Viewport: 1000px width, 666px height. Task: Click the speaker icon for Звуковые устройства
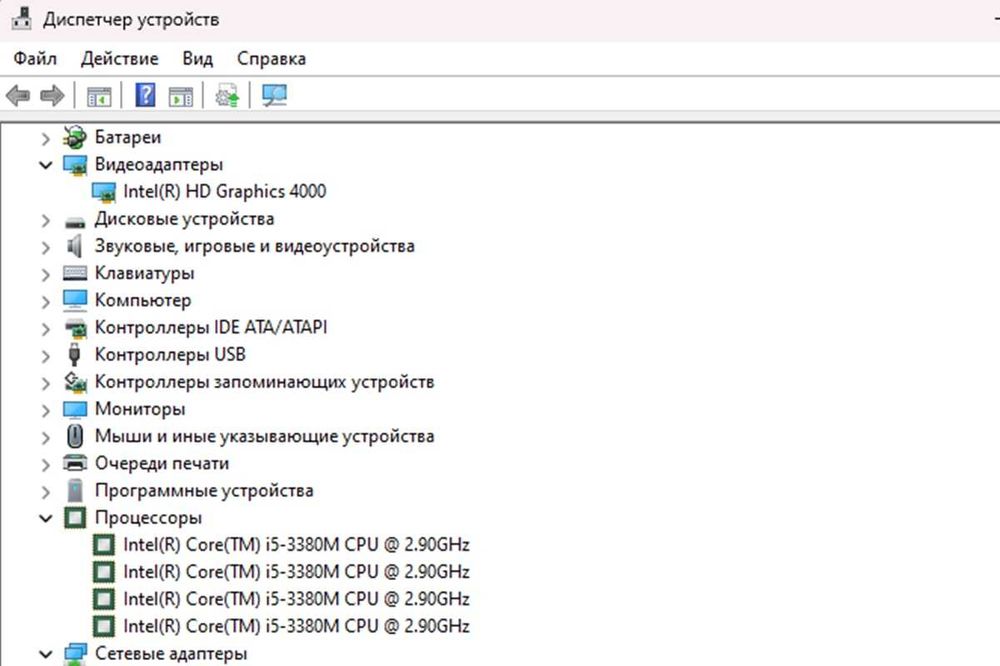point(75,246)
